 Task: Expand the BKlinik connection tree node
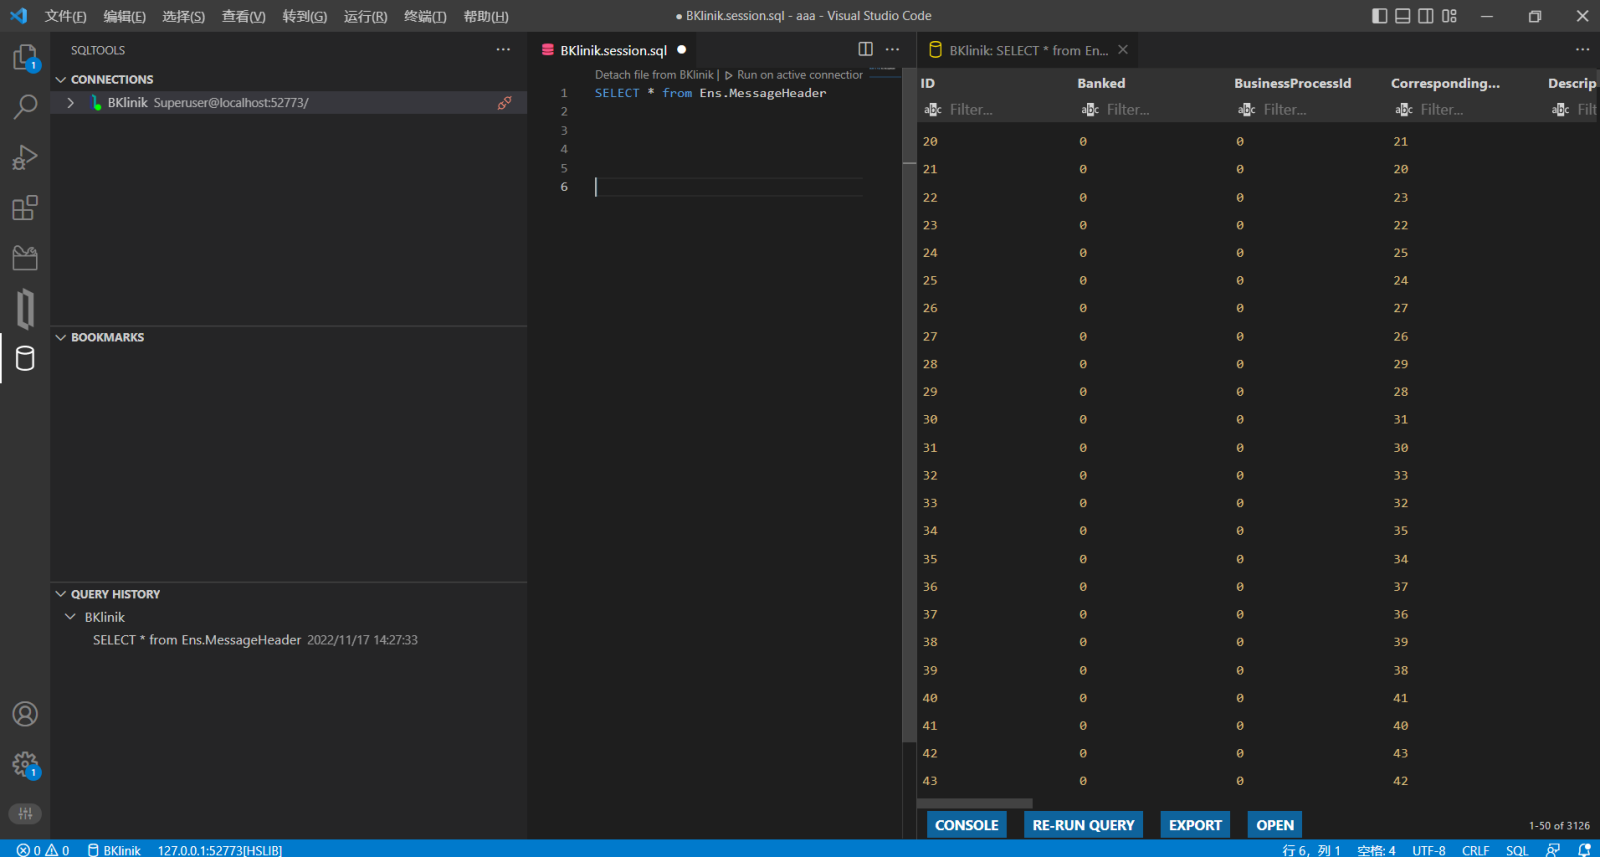click(70, 103)
